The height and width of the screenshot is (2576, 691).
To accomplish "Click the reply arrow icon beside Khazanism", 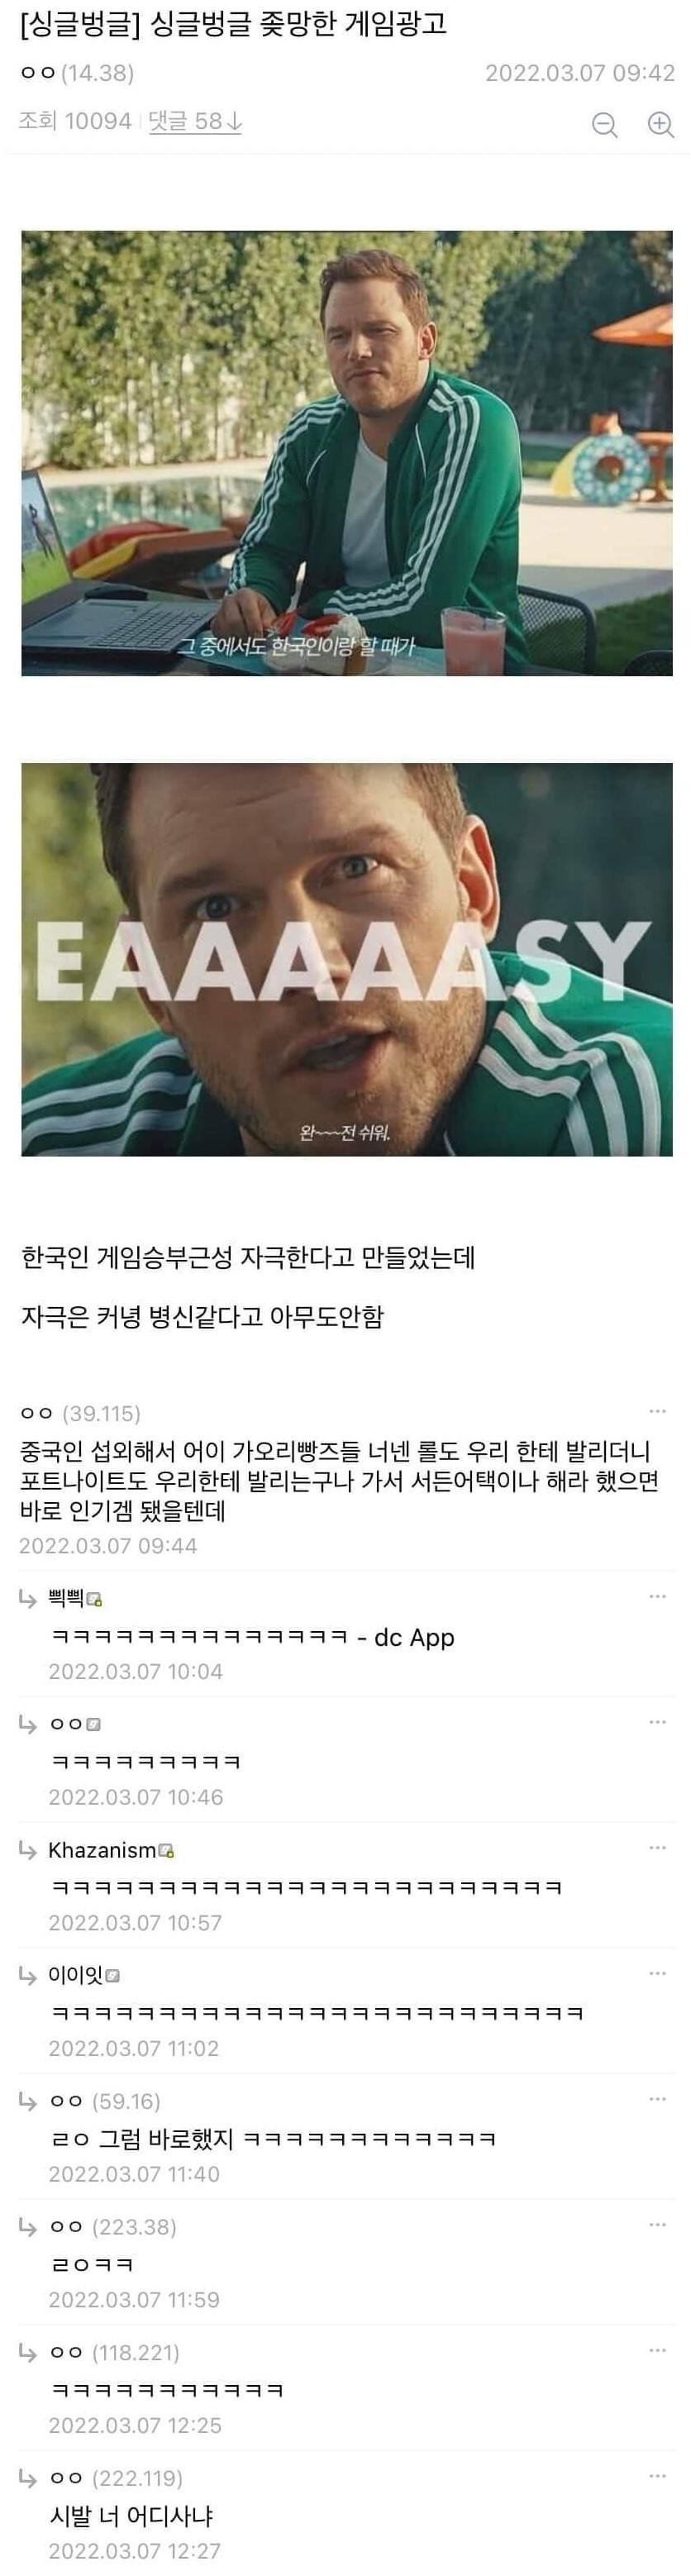I will tap(28, 1850).
